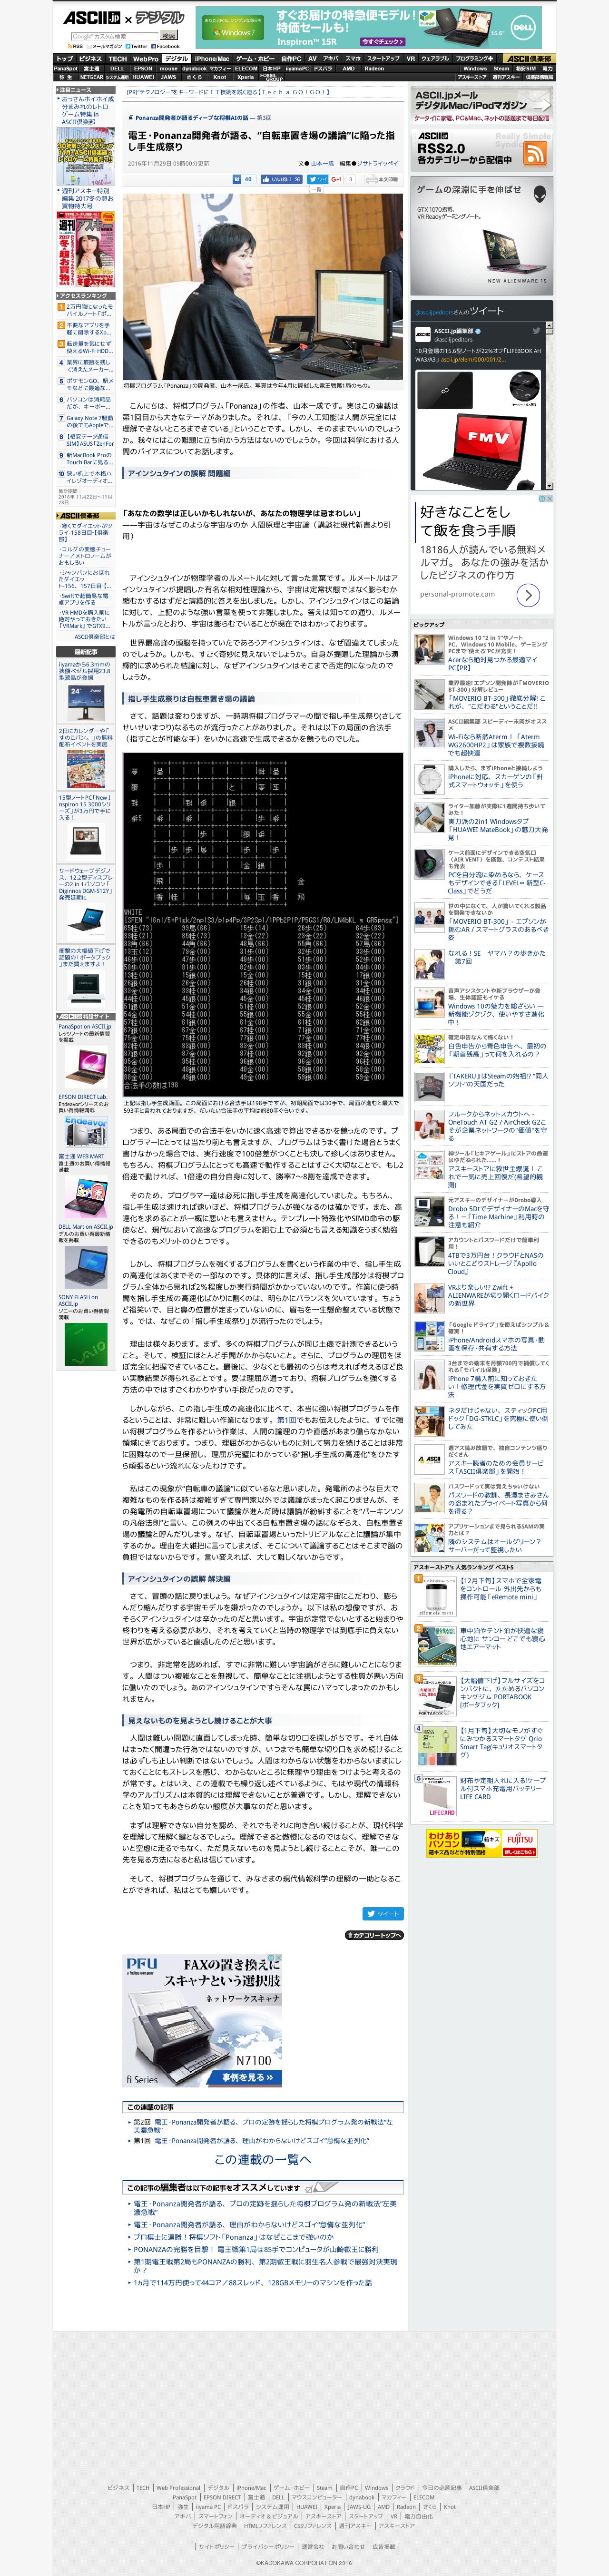Click the orange RSS2.0 feed icon
The height and width of the screenshot is (2576, 609).
(535, 153)
